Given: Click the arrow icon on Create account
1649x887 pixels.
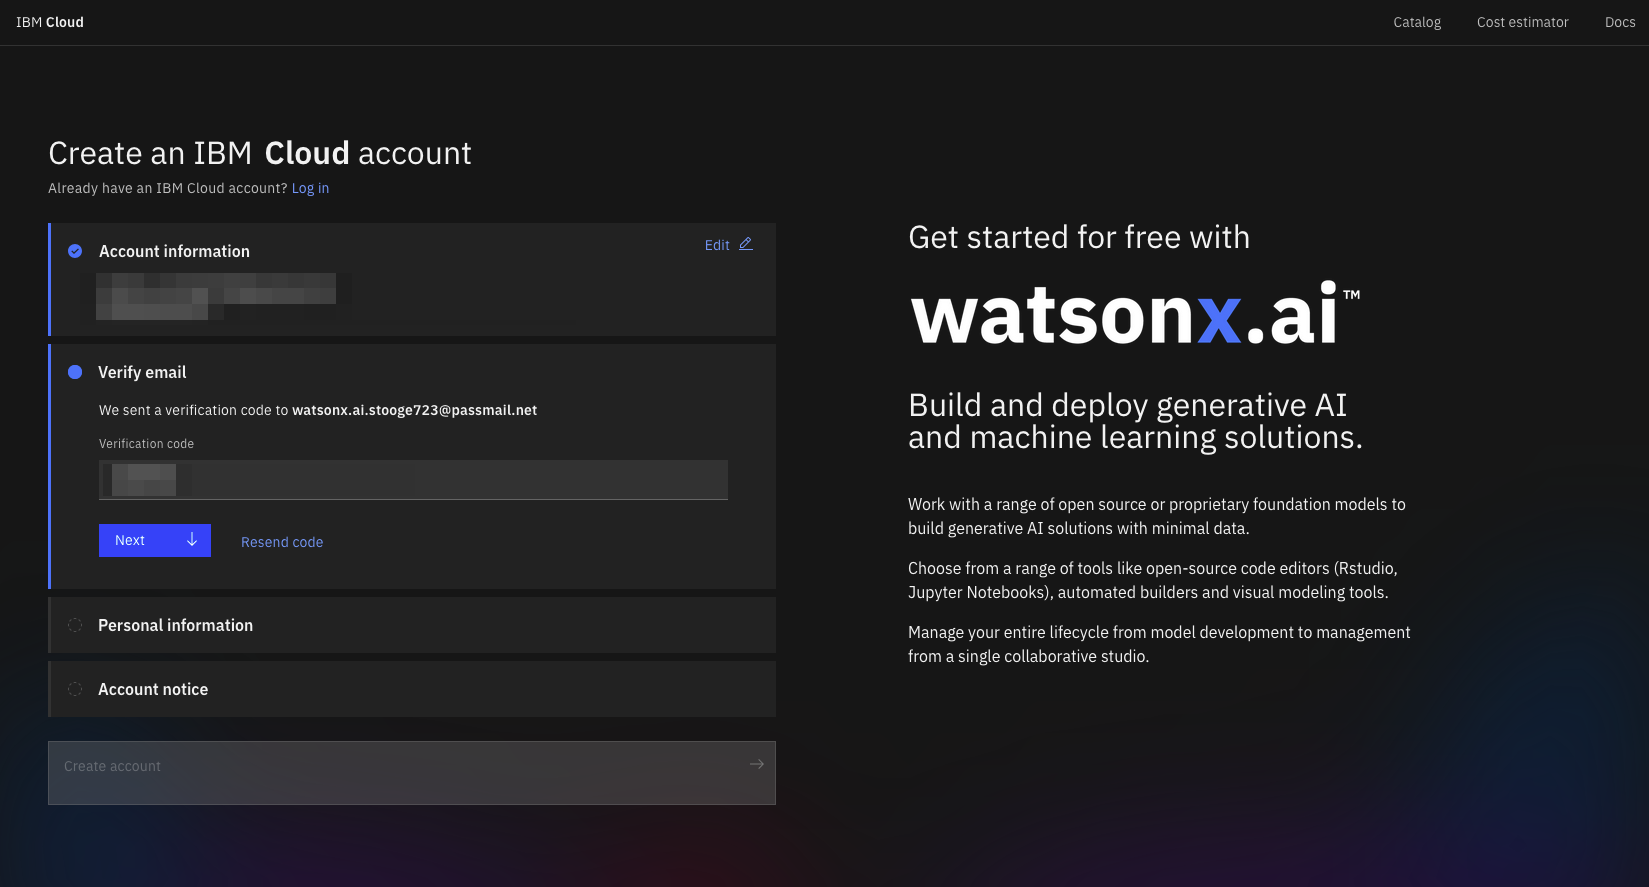Looking at the screenshot, I should pos(756,765).
